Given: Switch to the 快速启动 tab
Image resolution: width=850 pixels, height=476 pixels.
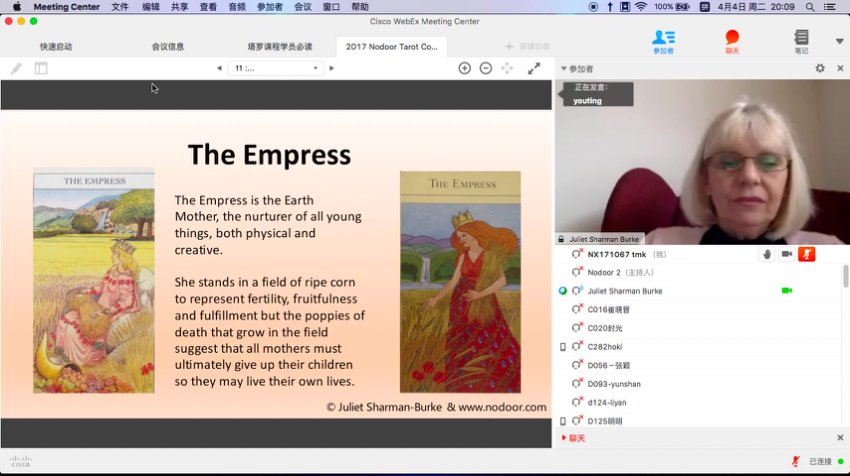Looking at the screenshot, I should [56, 47].
